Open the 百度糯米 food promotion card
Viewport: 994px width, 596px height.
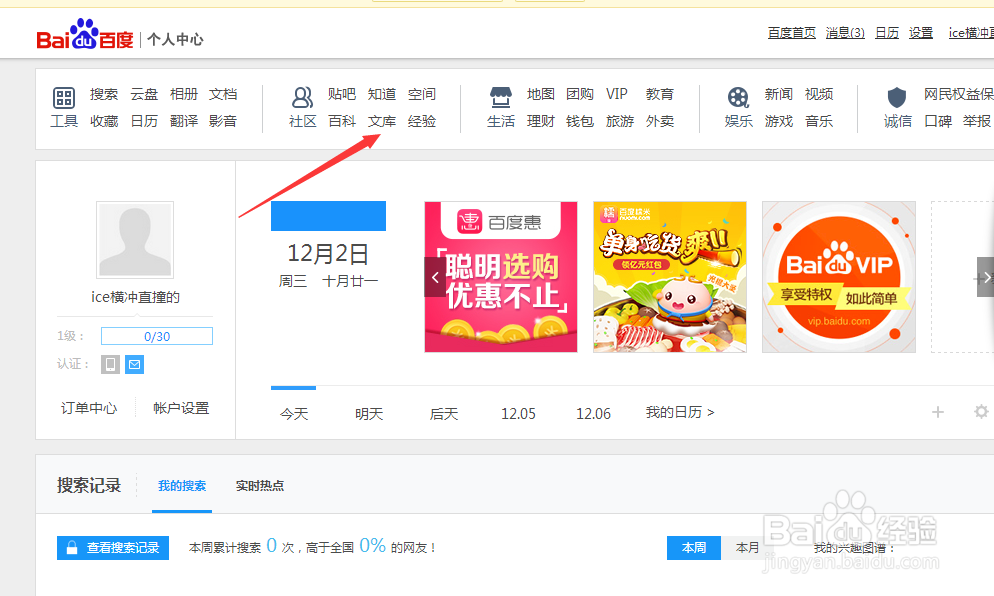670,277
